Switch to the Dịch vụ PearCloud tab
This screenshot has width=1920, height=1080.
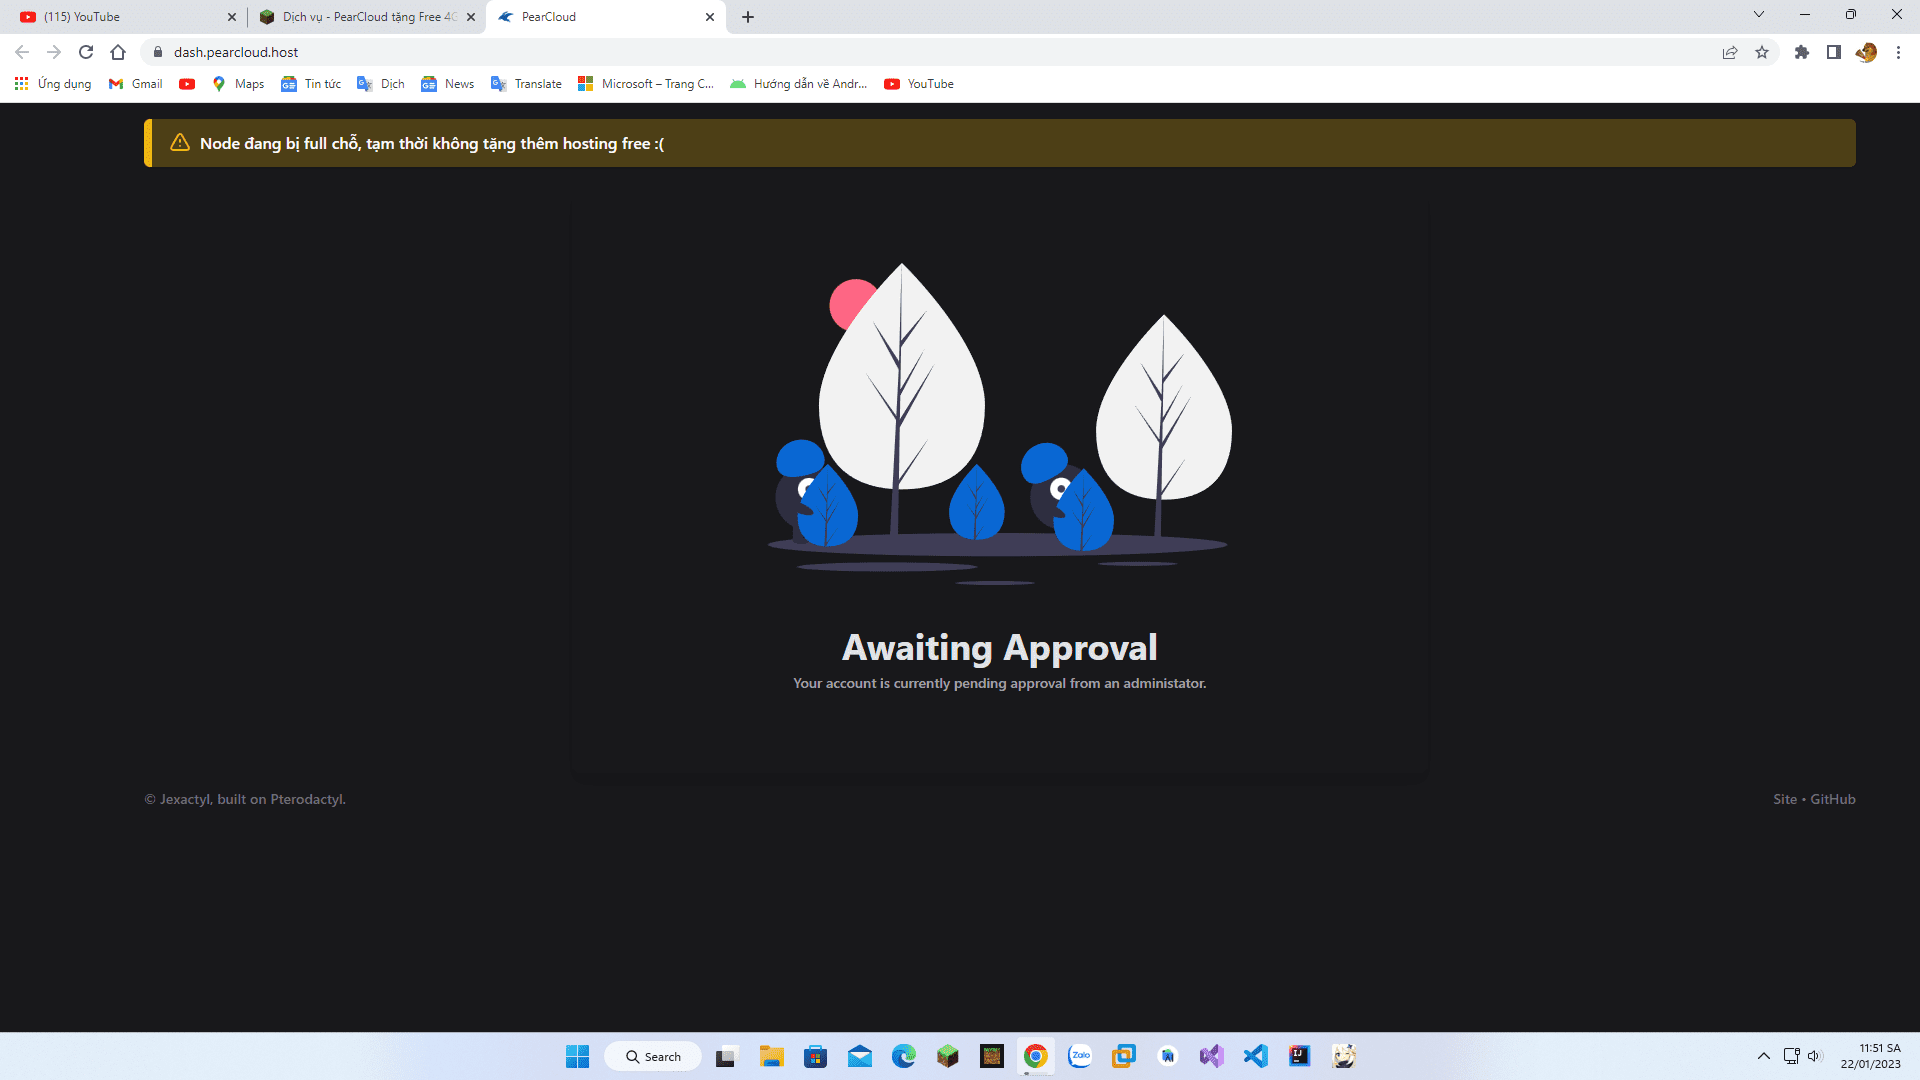(365, 17)
